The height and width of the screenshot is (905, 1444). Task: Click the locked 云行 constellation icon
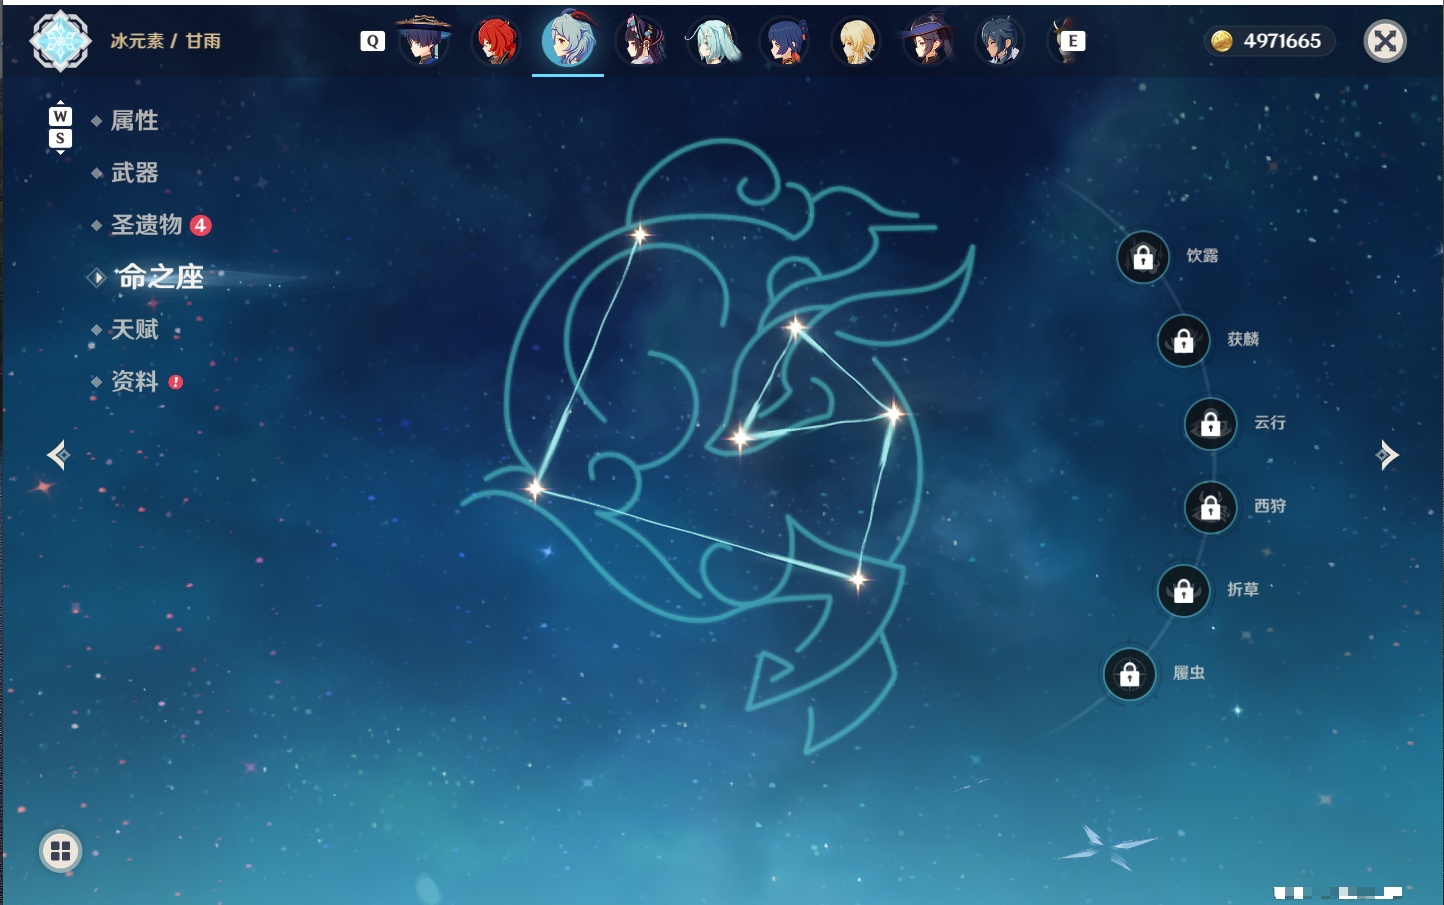(1210, 424)
